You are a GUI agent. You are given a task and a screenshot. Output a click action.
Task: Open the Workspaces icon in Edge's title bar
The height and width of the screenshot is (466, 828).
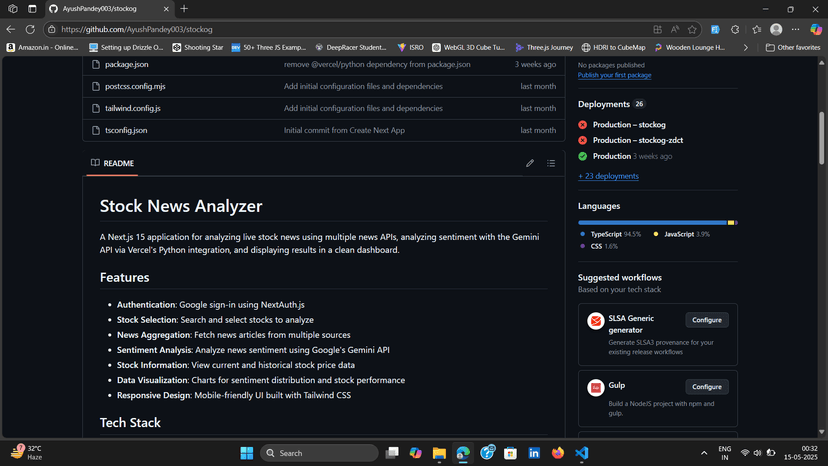[13, 8]
